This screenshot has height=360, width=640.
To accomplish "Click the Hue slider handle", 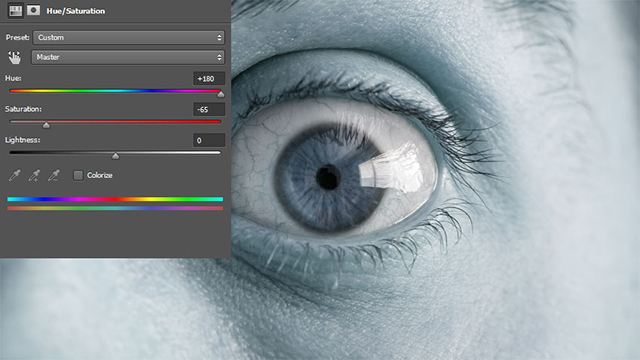I will tap(221, 94).
